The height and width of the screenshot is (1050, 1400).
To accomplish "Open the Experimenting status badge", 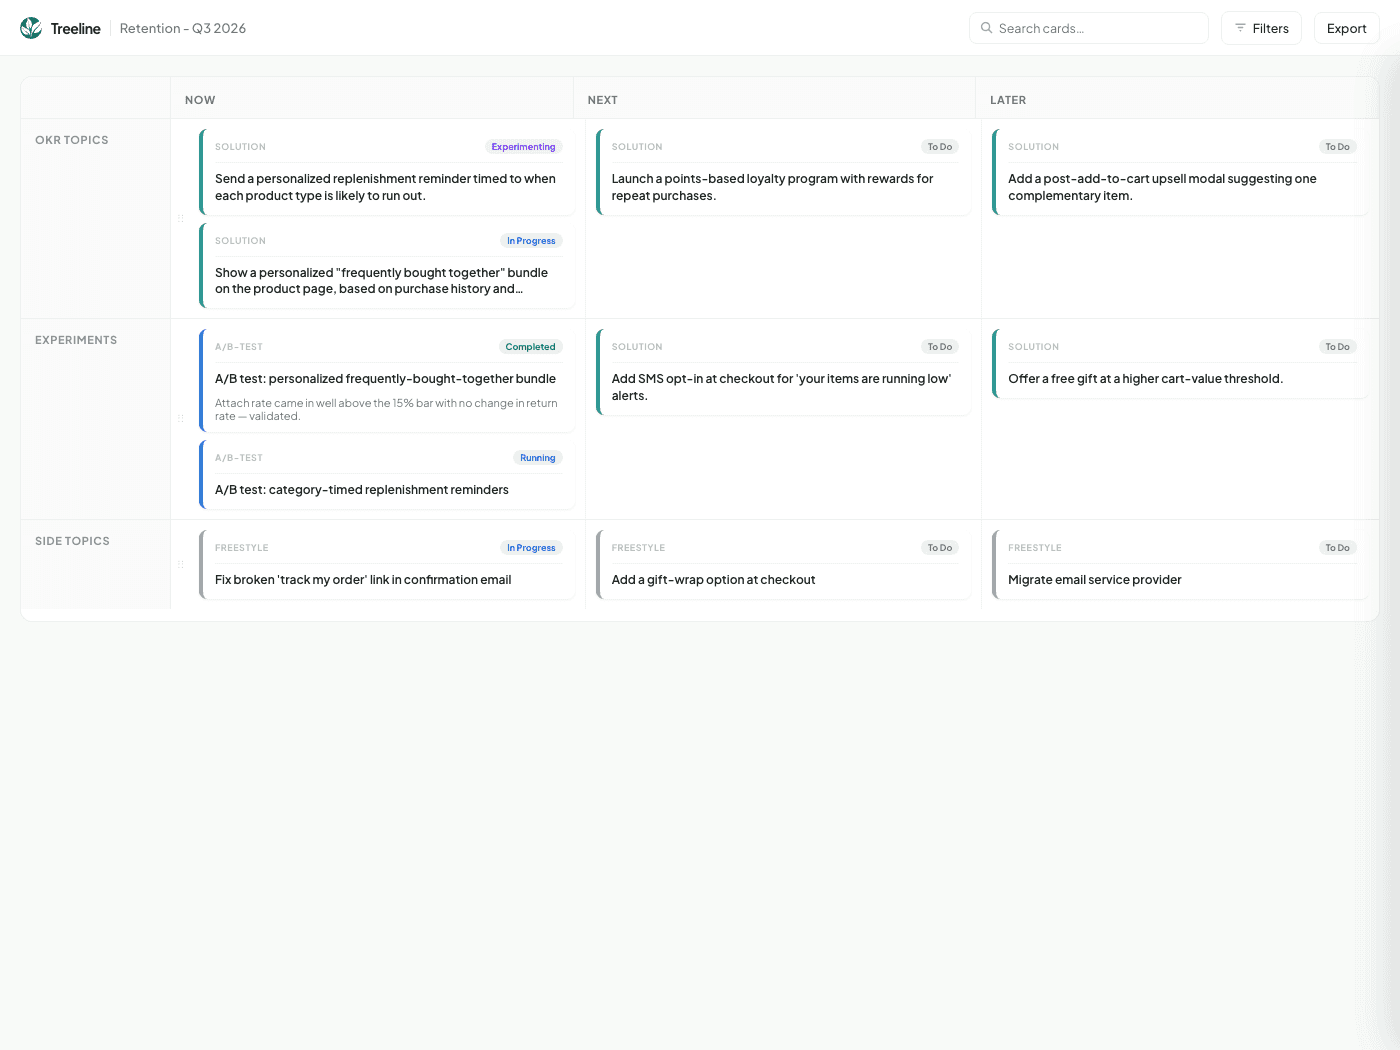I will click(523, 147).
